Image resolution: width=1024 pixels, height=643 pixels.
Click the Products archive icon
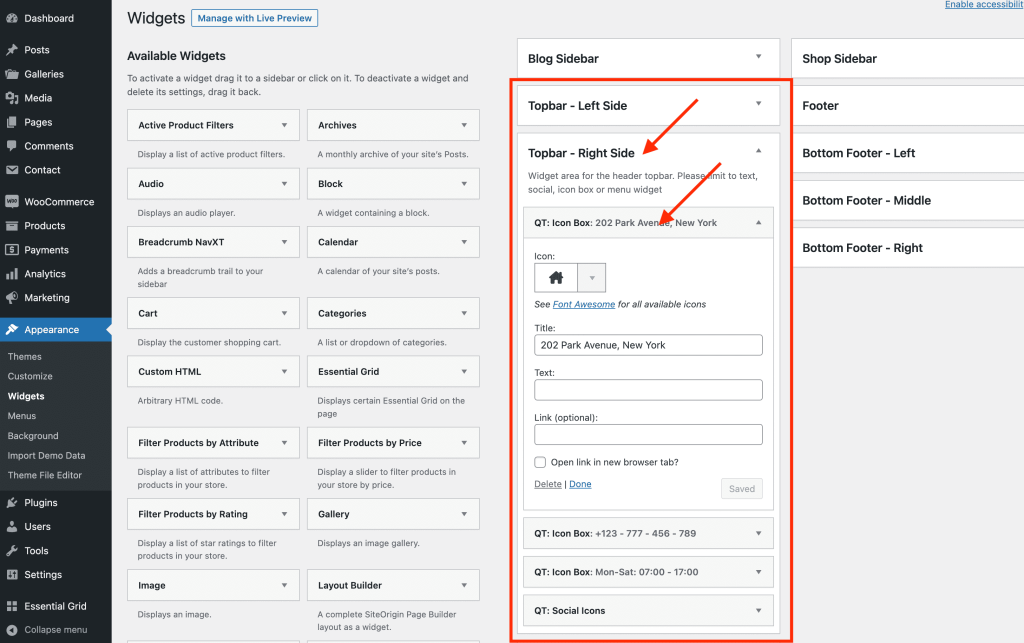pyautogui.click(x=12, y=226)
